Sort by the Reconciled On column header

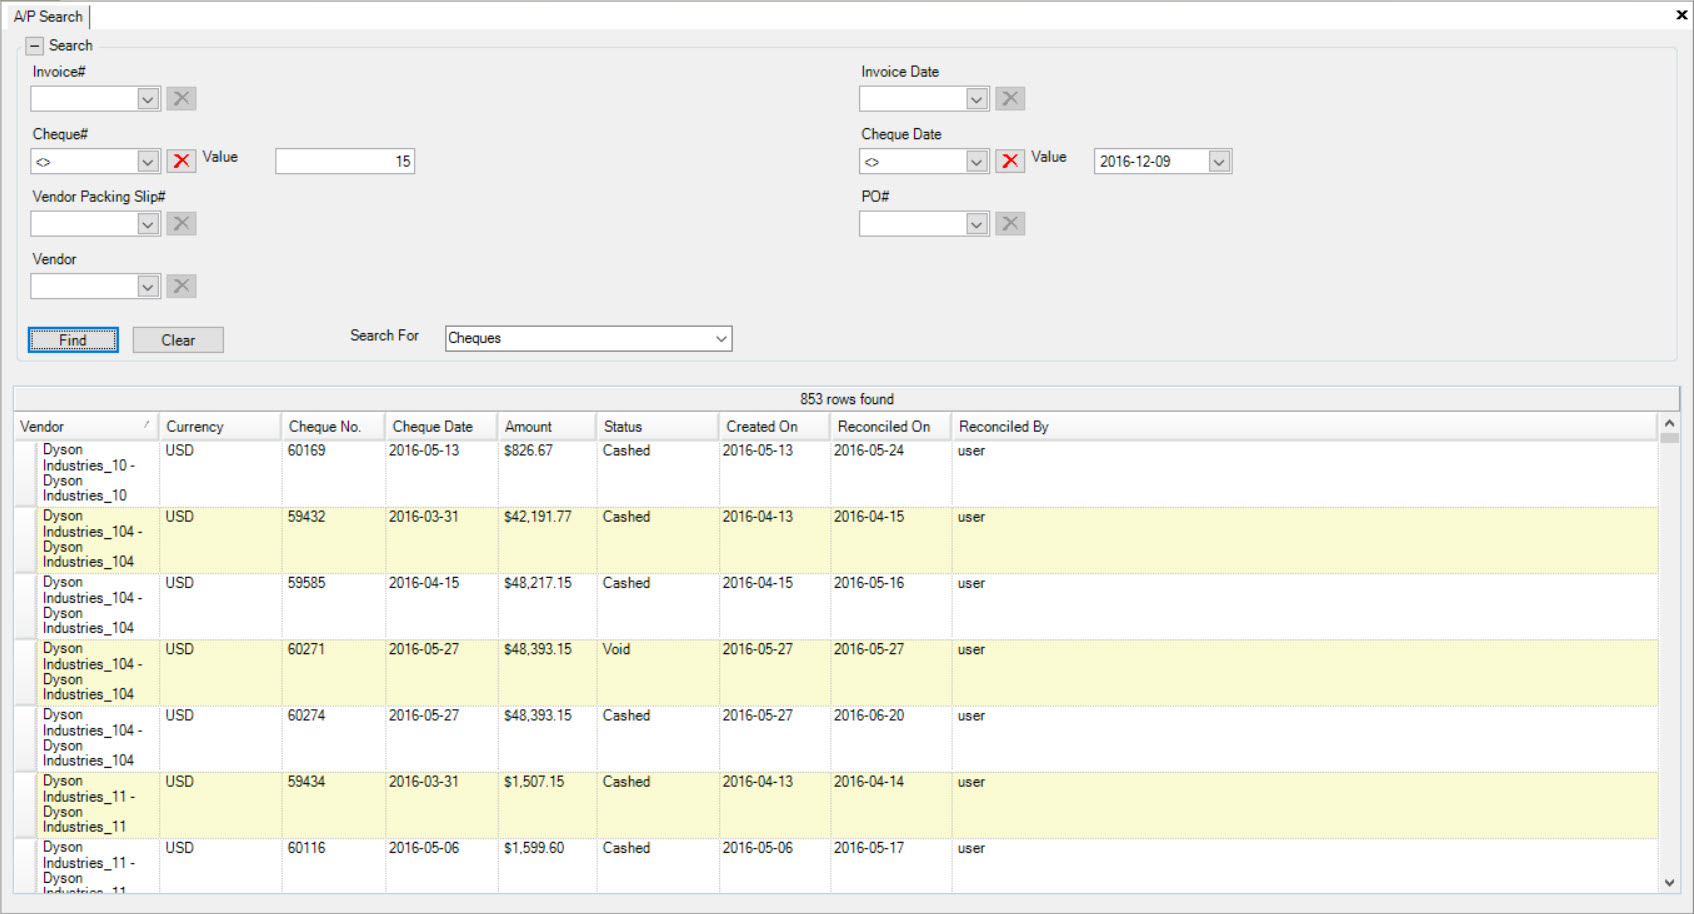coord(891,426)
